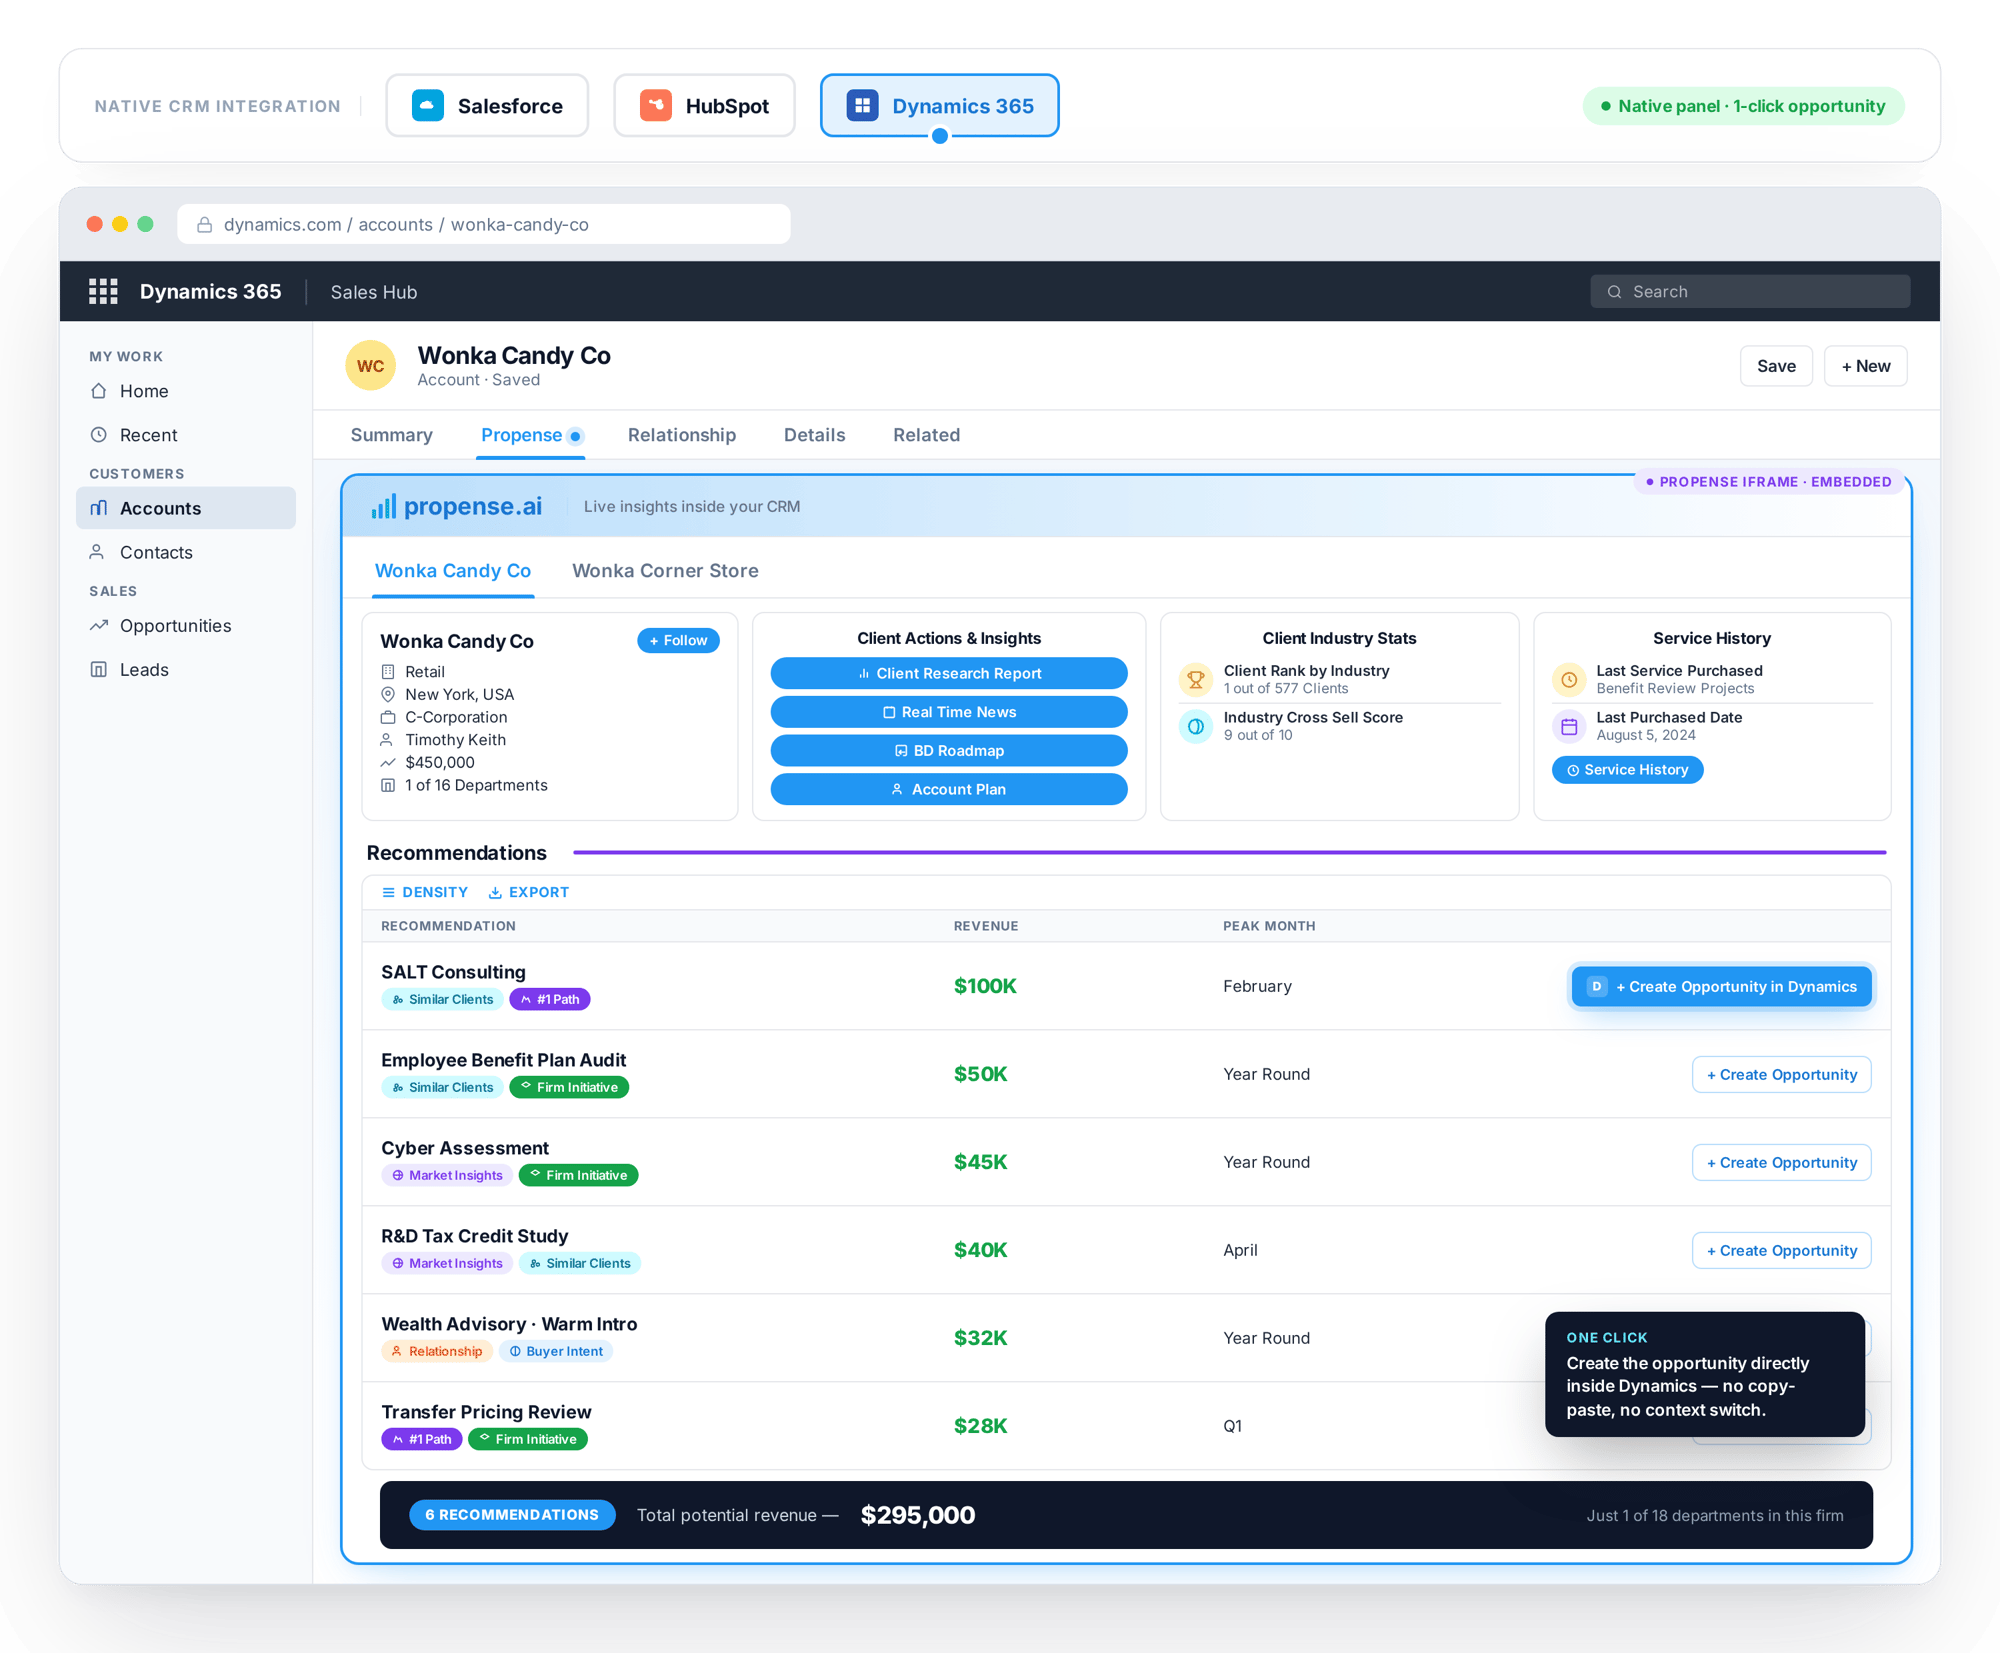This screenshot has width=2000, height=1653.
Task: Choose the Salesforce integration button
Action: coord(488,105)
